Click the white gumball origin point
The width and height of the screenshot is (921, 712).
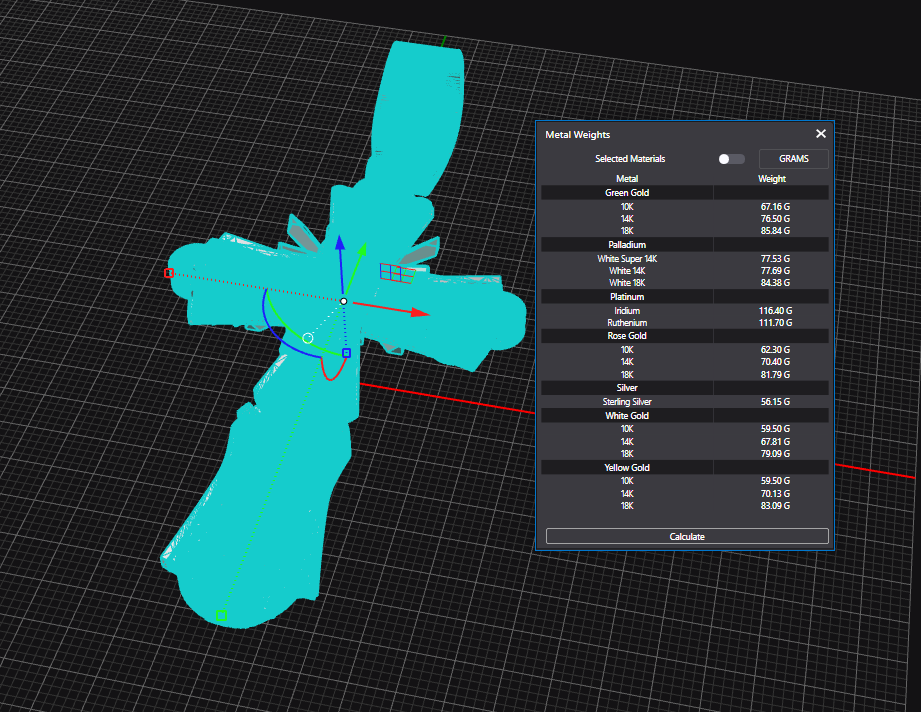343,301
